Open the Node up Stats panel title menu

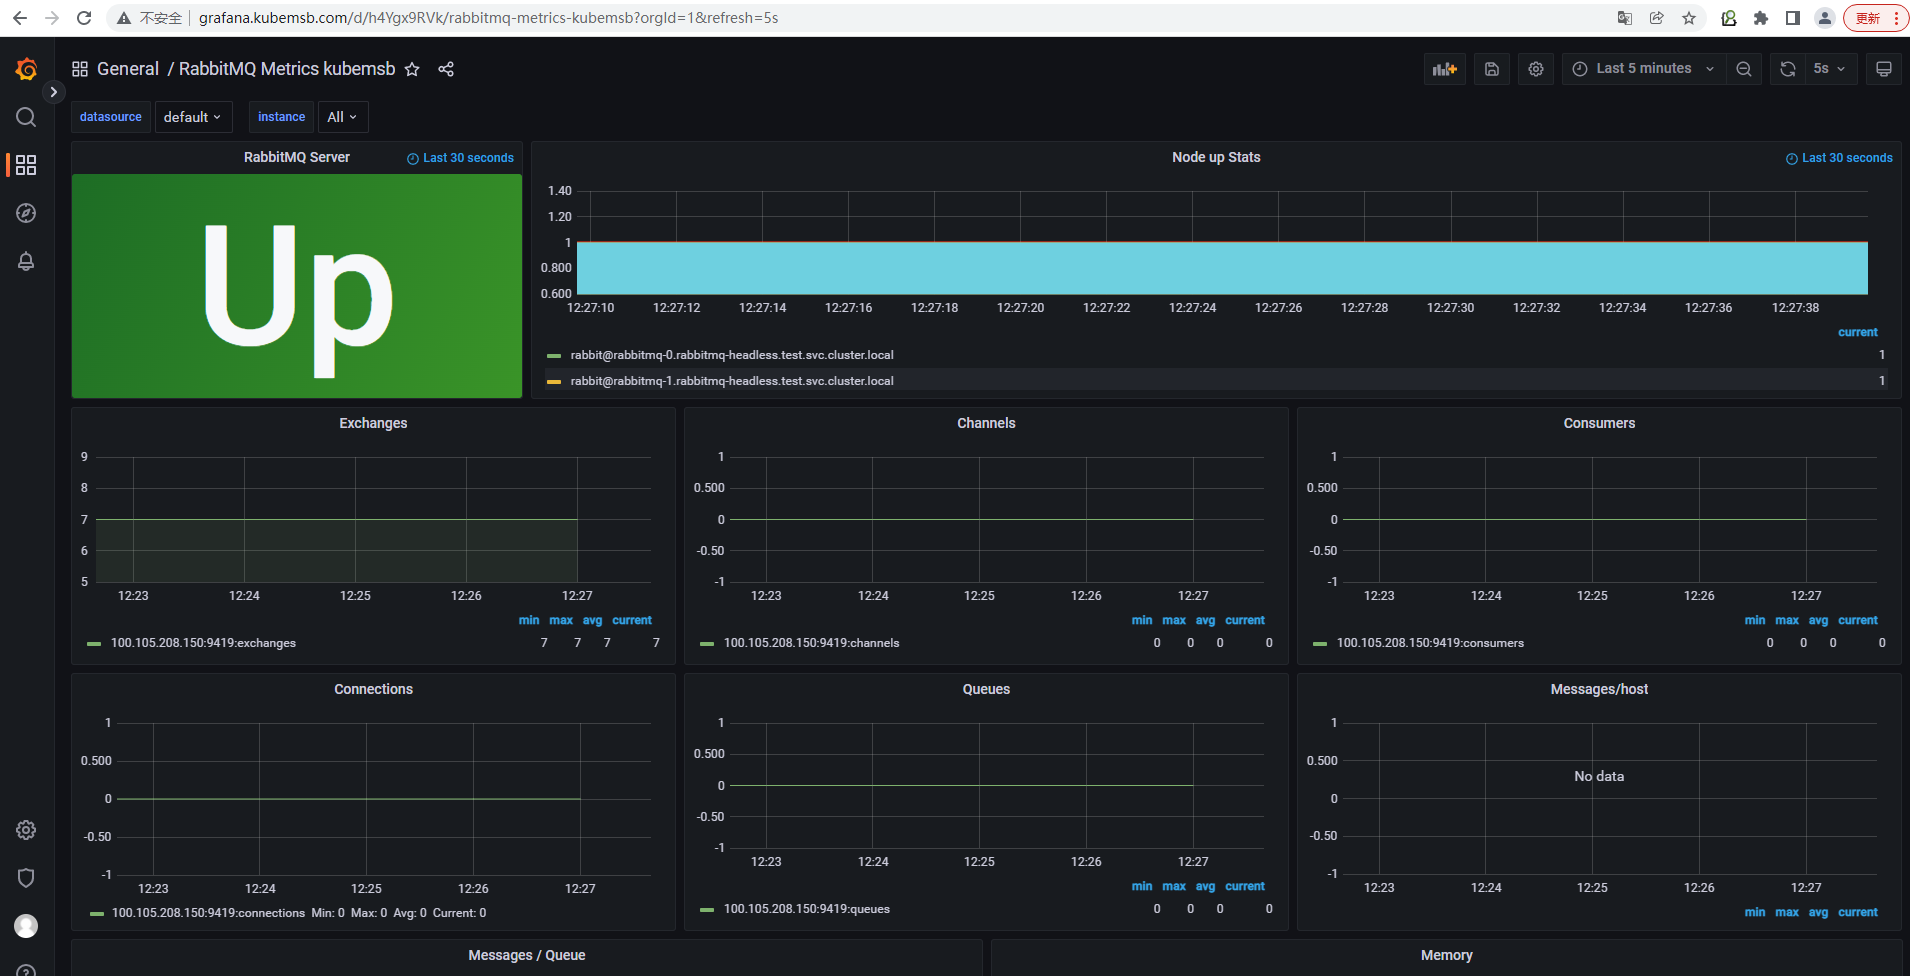coord(1216,157)
